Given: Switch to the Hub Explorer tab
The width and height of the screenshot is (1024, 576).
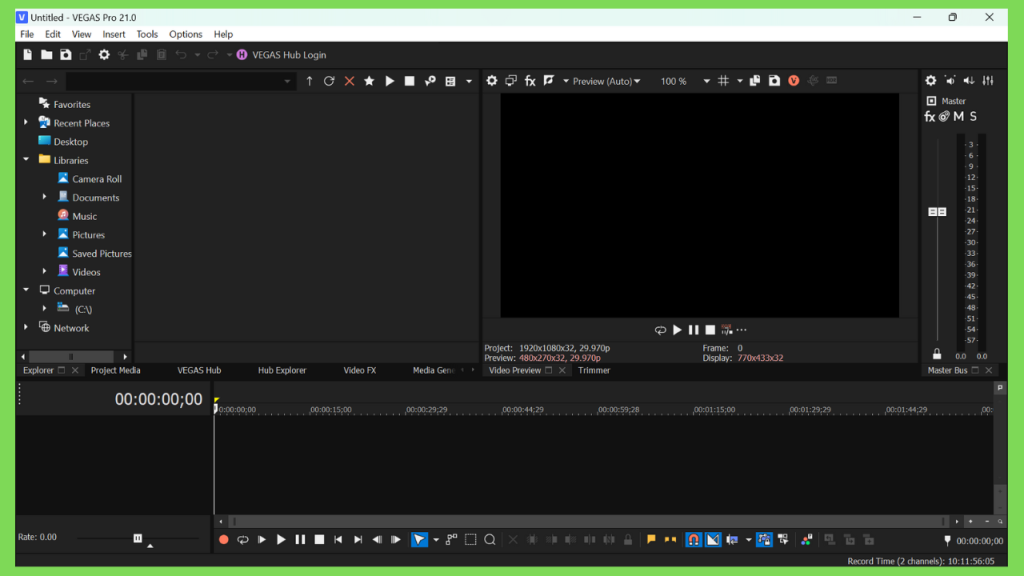Looking at the screenshot, I should tap(282, 370).
